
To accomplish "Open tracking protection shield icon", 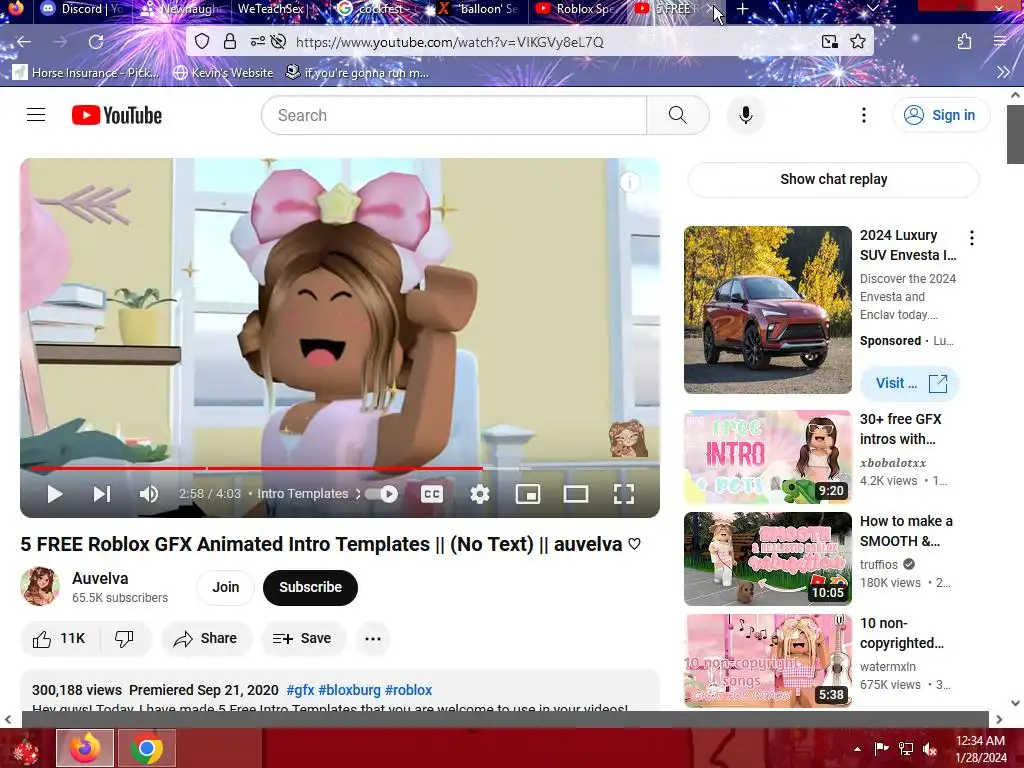I will tap(202, 42).
